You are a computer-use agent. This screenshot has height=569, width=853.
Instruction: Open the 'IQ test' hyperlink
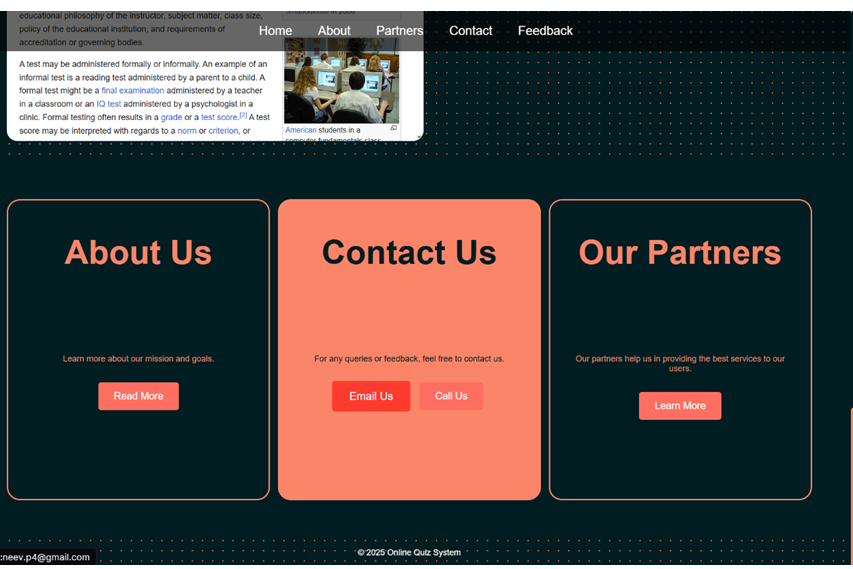coord(109,104)
